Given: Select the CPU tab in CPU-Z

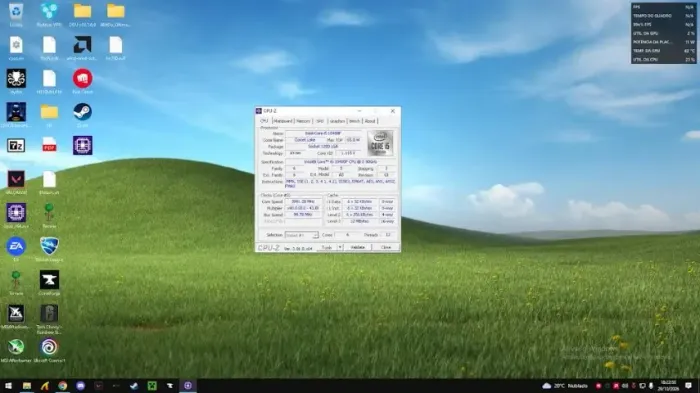Looking at the screenshot, I should (264, 121).
